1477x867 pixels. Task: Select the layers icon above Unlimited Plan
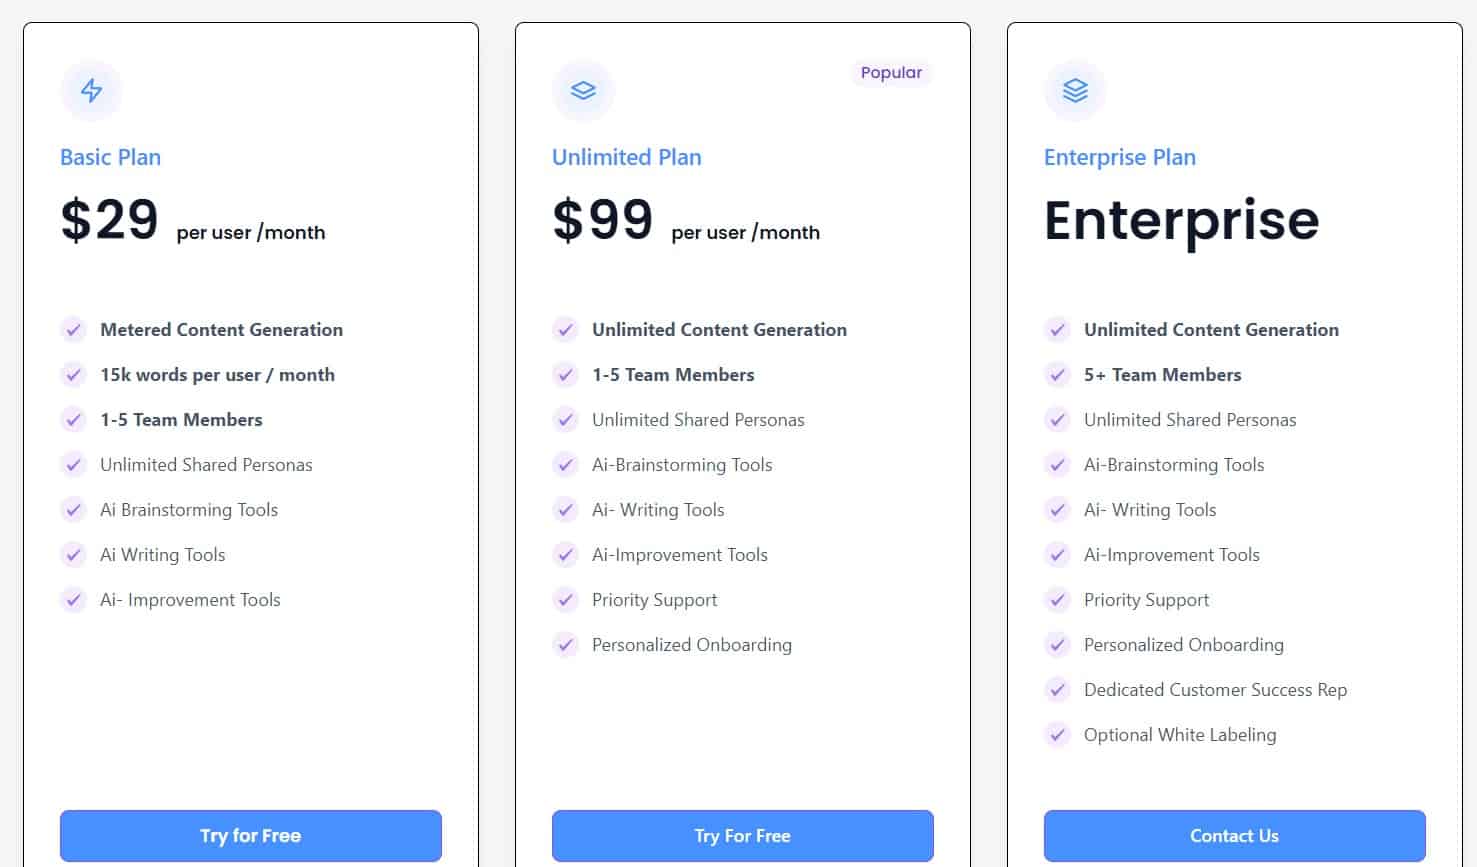583,90
